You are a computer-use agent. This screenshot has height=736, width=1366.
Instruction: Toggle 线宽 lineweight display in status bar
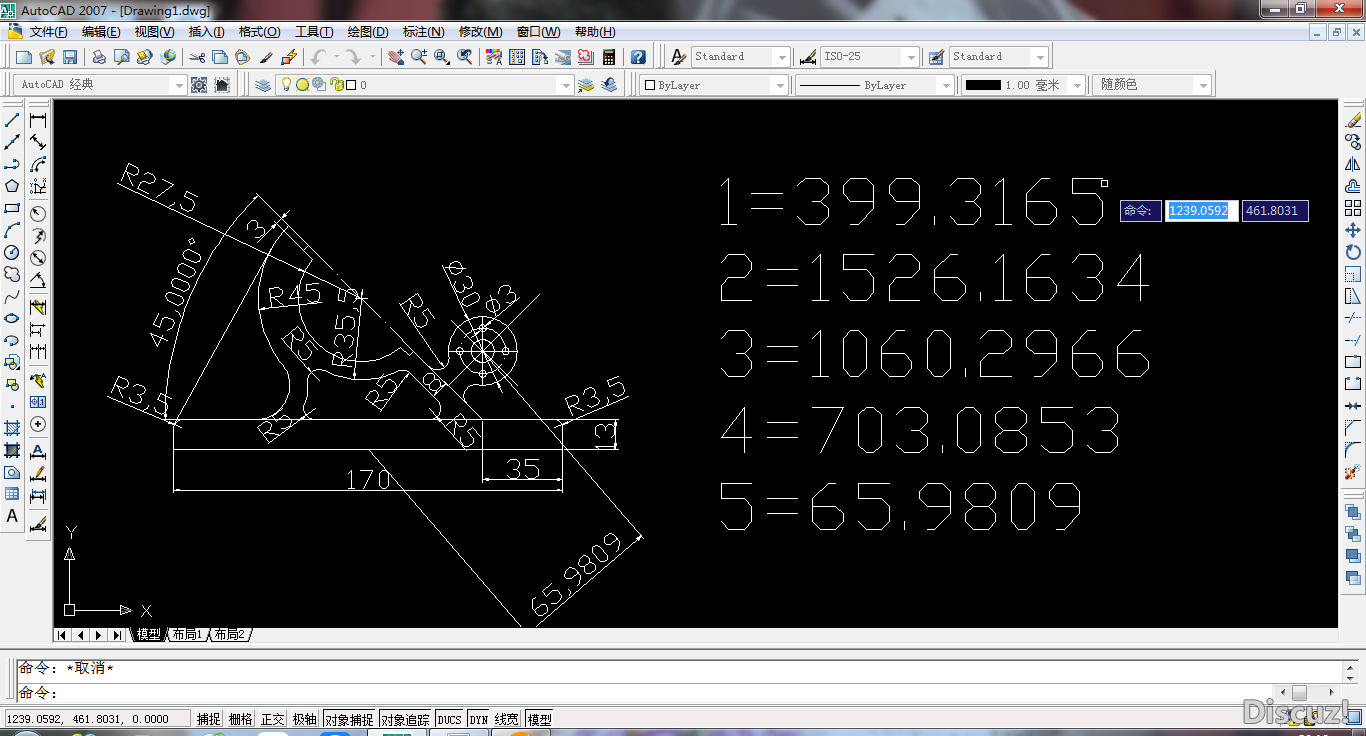pyautogui.click(x=507, y=719)
